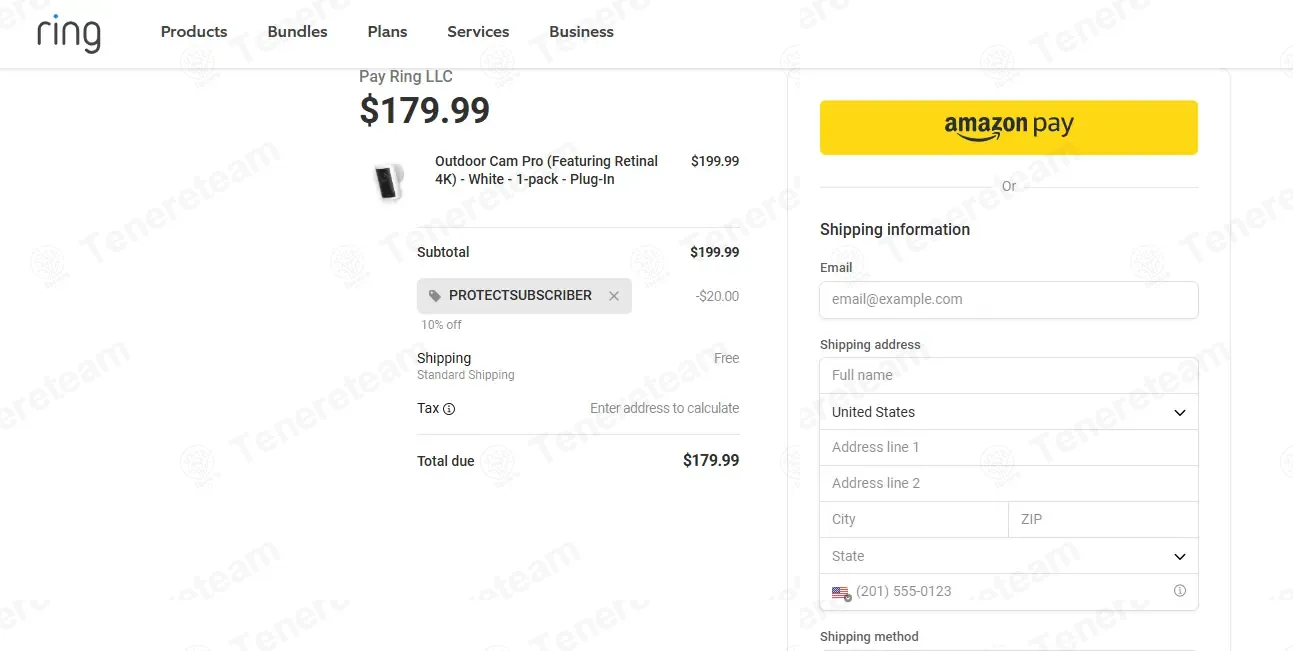Open the Services menu
Viewport: 1293px width, 651px height.
pos(478,32)
